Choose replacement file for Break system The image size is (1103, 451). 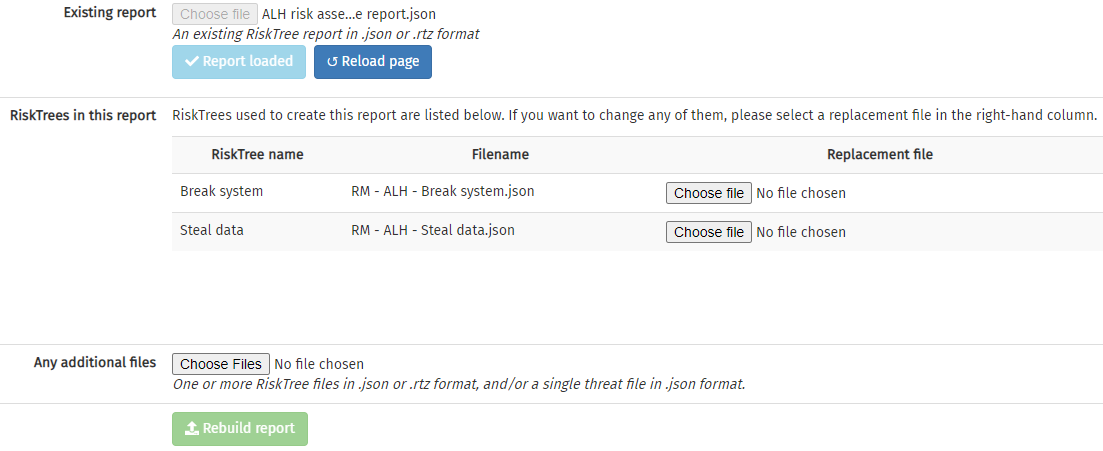point(708,193)
